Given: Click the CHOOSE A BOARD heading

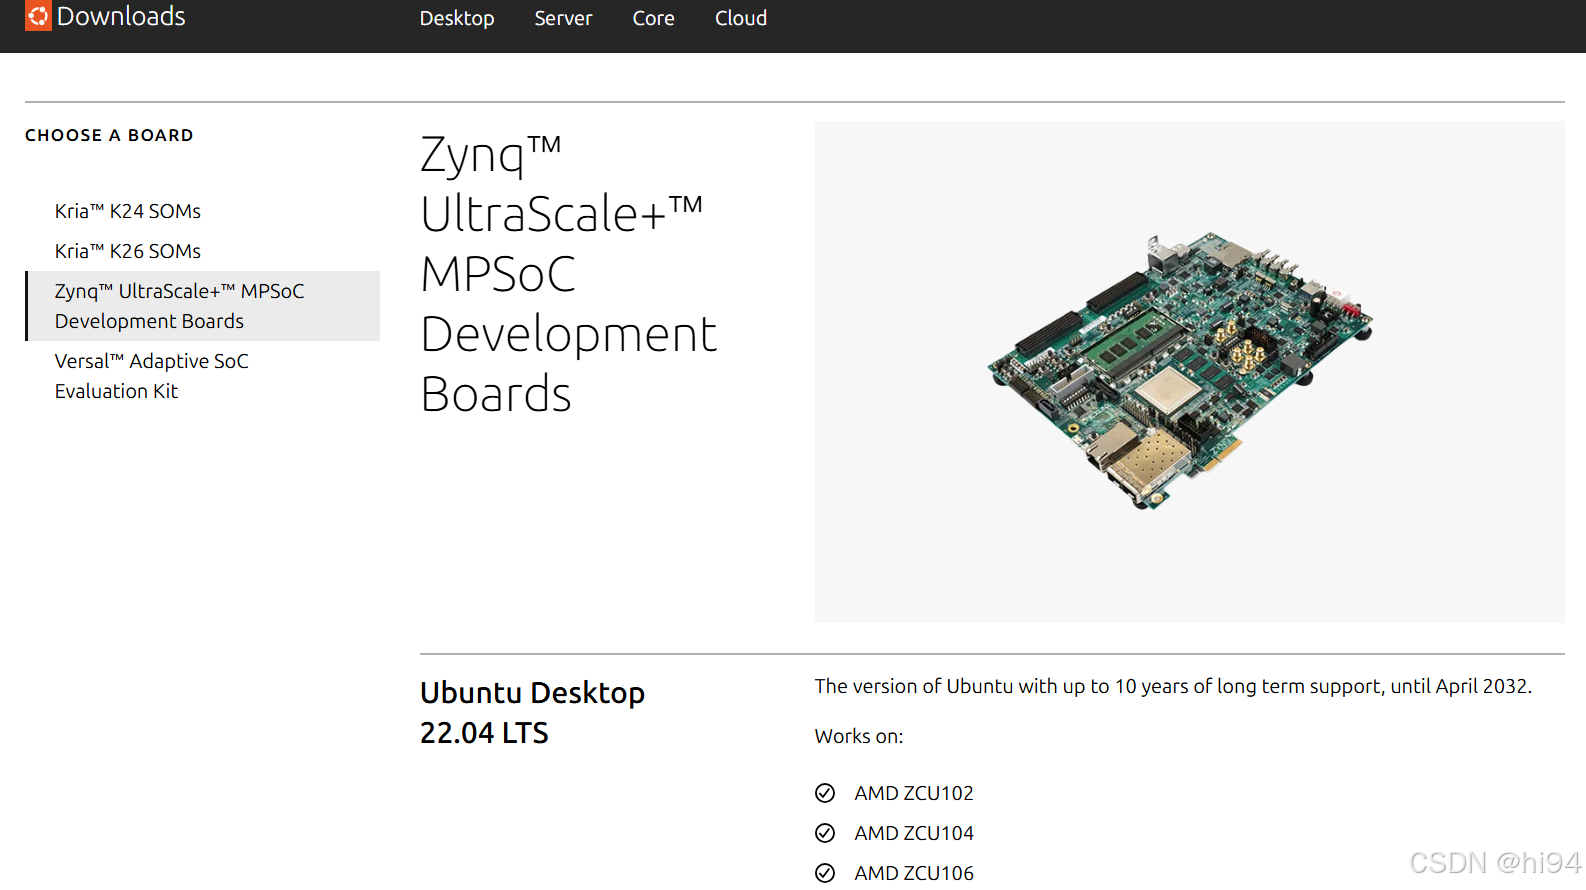Looking at the screenshot, I should tap(109, 135).
